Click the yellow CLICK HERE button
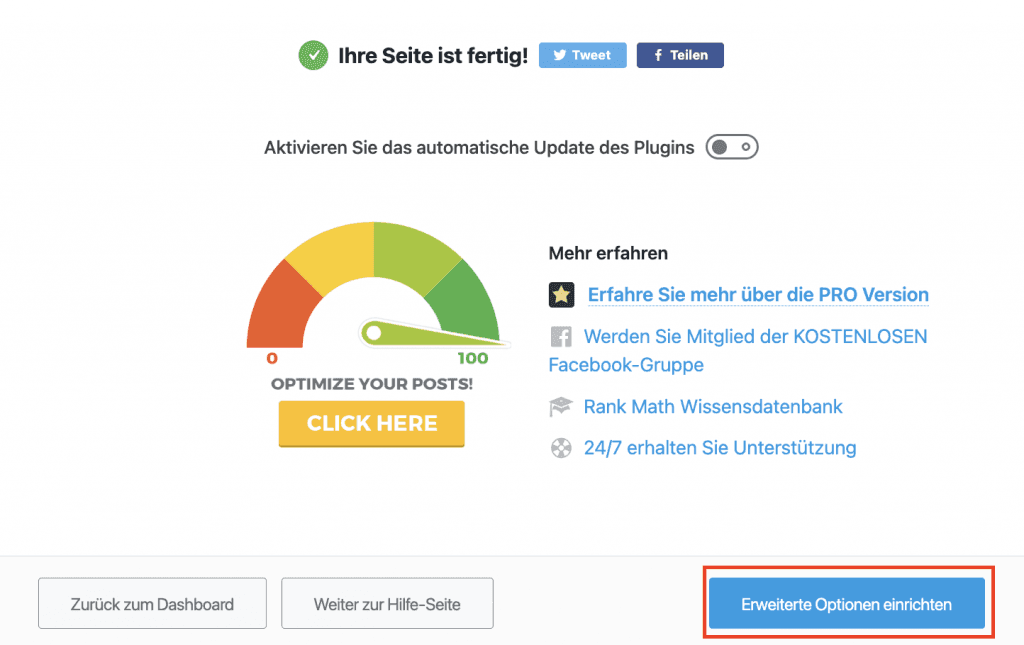This screenshot has width=1024, height=645. [x=372, y=423]
